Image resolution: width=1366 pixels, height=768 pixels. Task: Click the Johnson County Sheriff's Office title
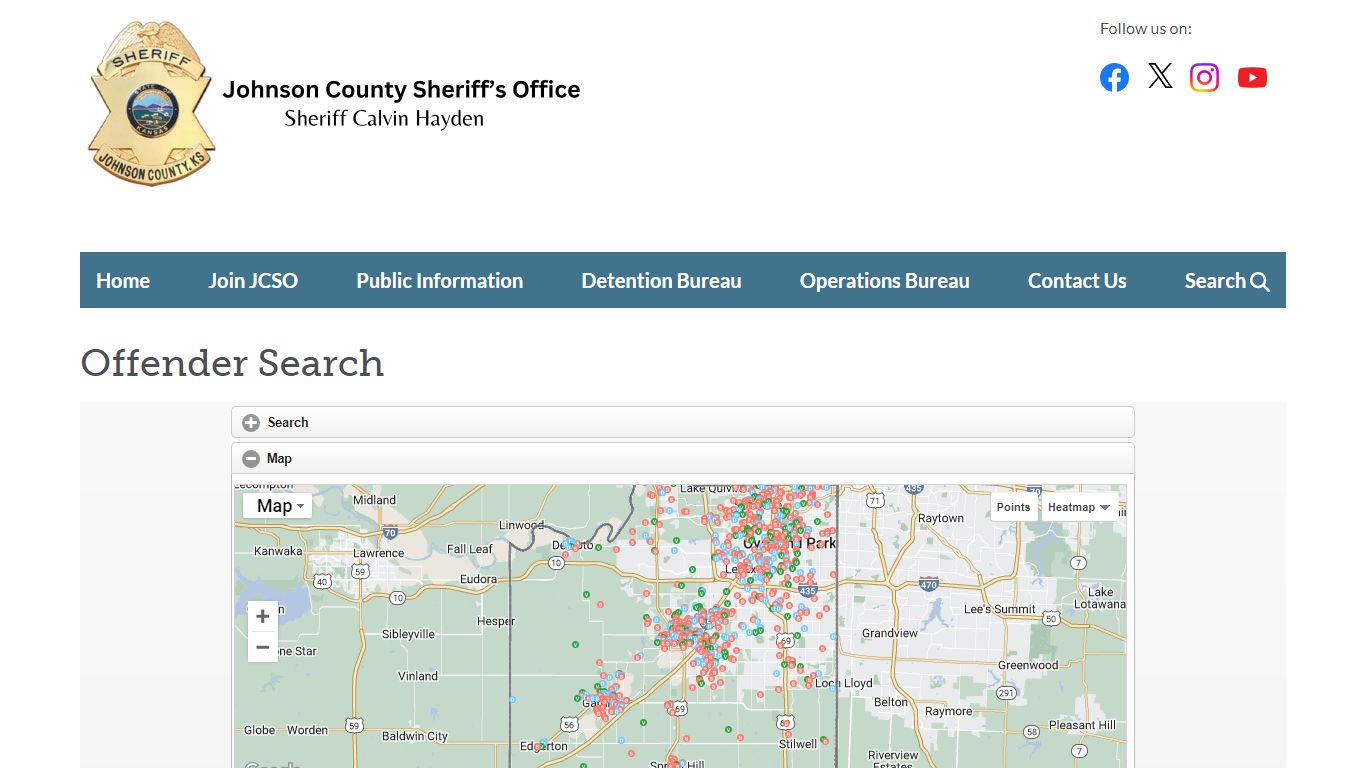(401, 89)
